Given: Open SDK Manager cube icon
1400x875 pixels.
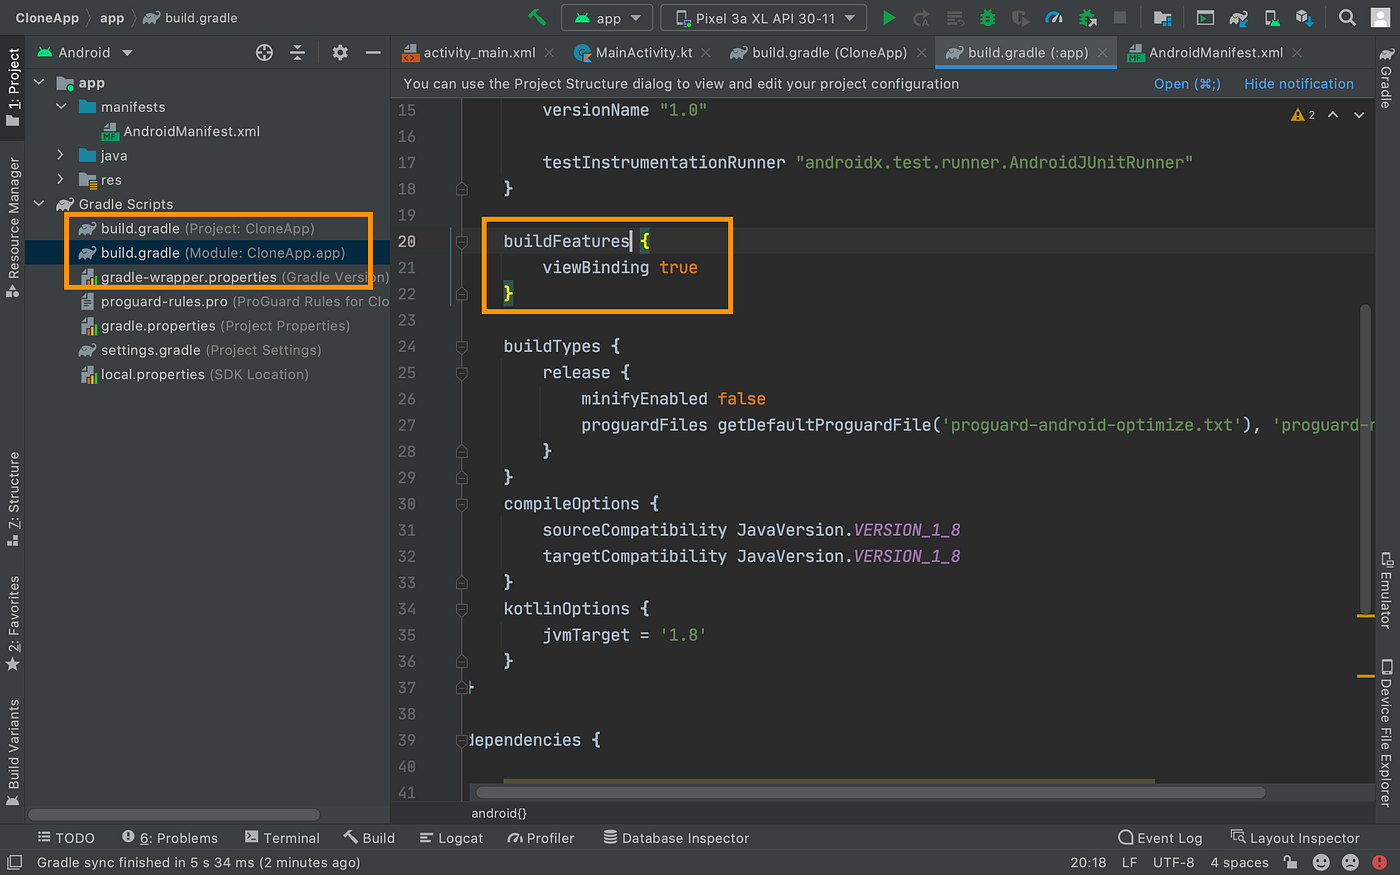Looking at the screenshot, I should point(1304,18).
